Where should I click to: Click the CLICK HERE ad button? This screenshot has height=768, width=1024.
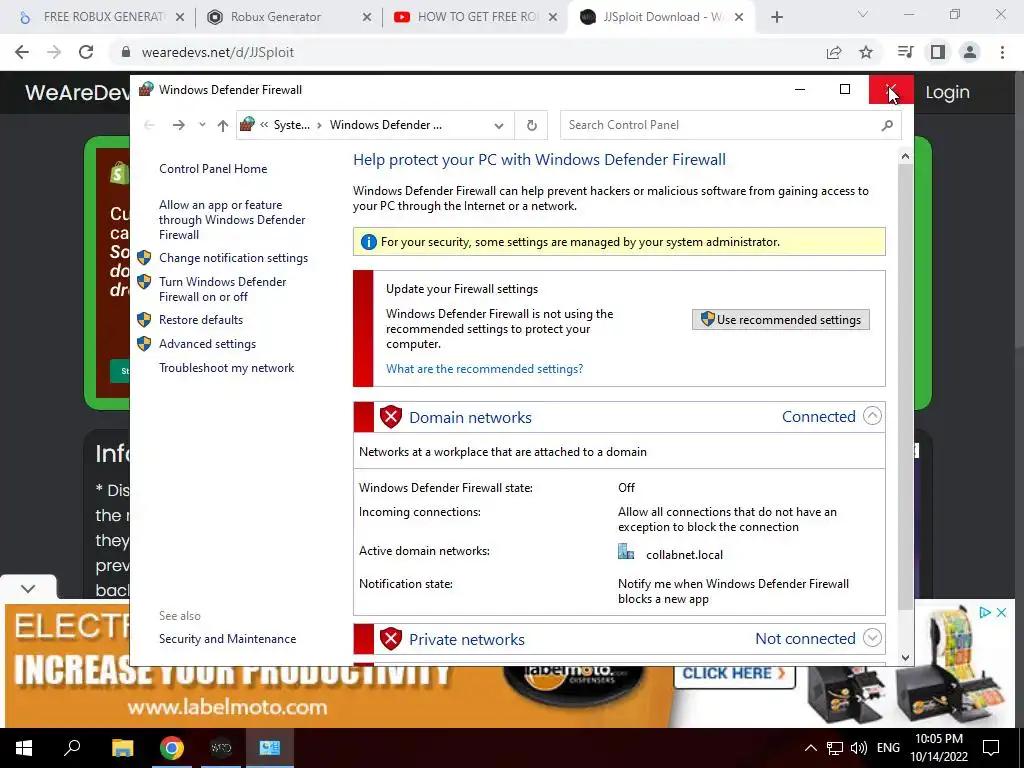click(x=734, y=673)
